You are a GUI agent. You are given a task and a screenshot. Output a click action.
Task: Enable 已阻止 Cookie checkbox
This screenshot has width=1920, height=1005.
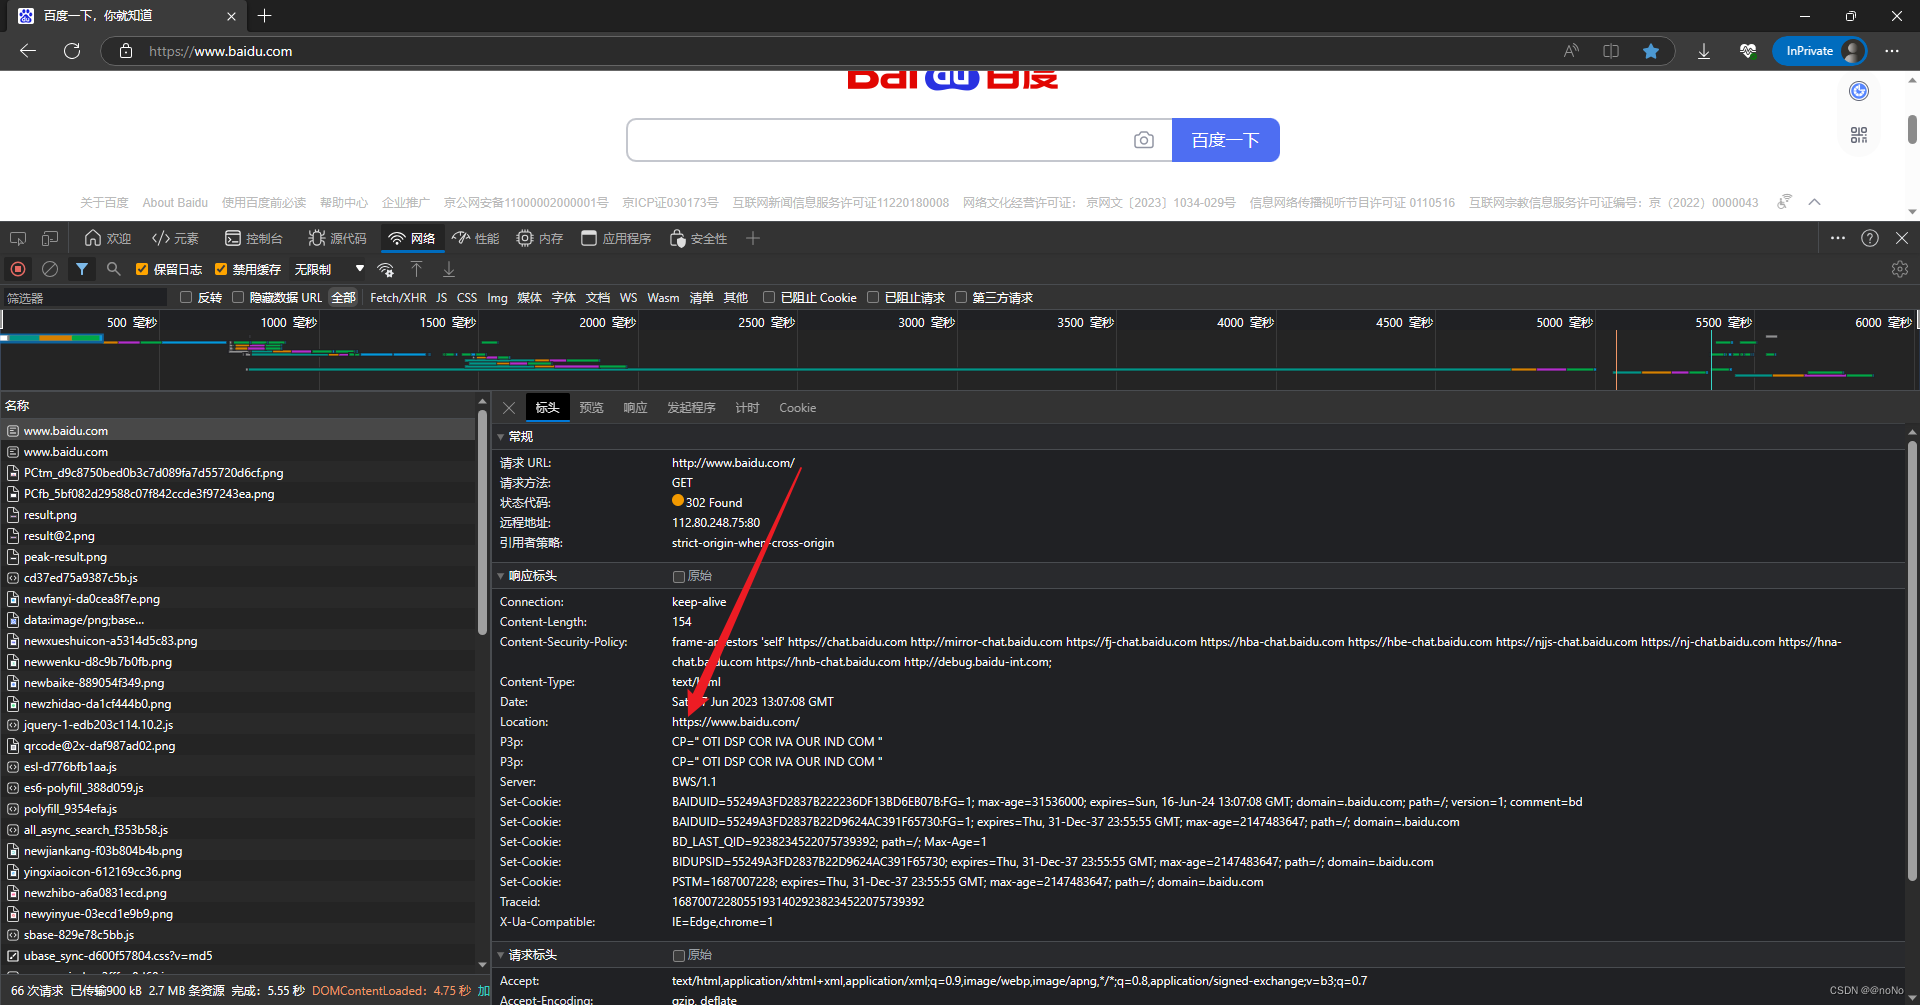coord(769,297)
